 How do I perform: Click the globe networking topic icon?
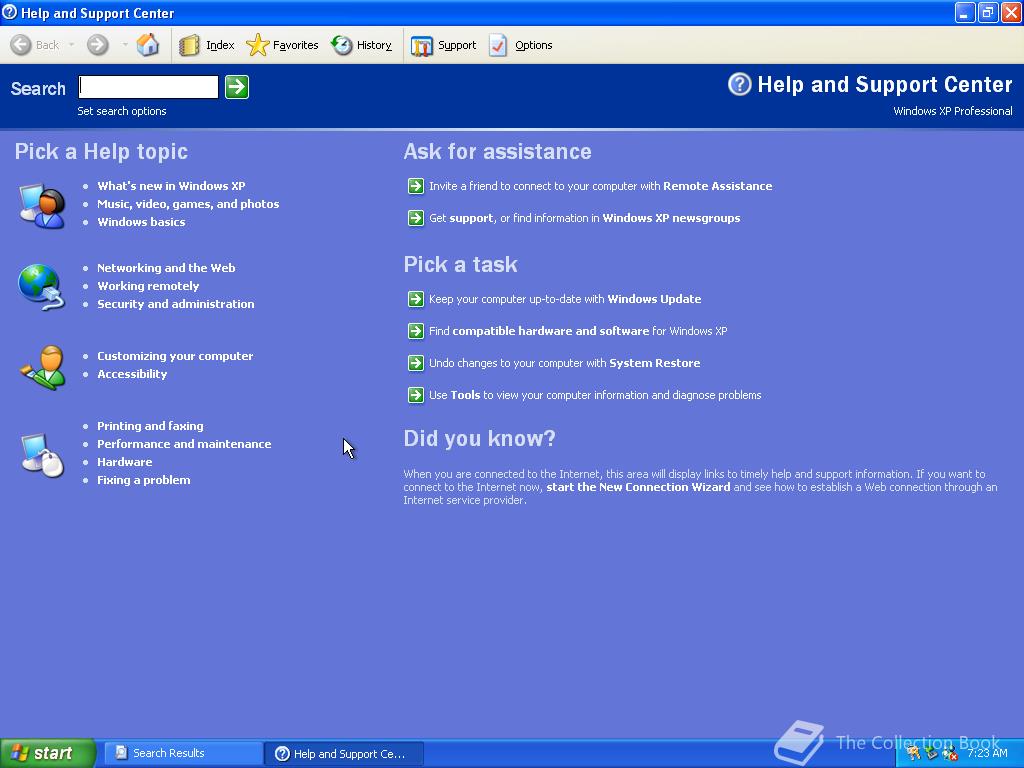(x=41, y=287)
